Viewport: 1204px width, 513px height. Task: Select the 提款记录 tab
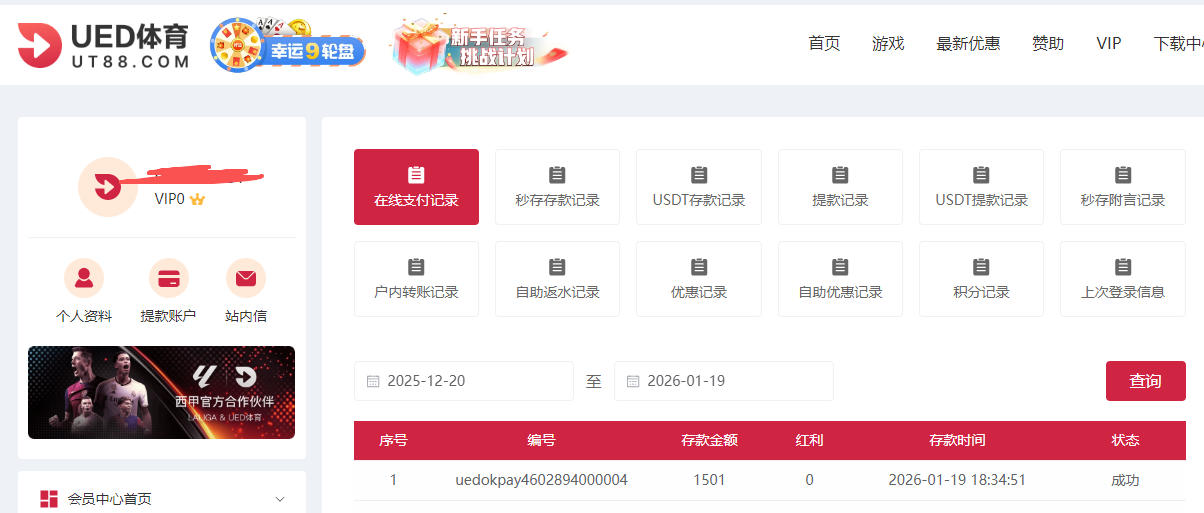tap(840, 187)
